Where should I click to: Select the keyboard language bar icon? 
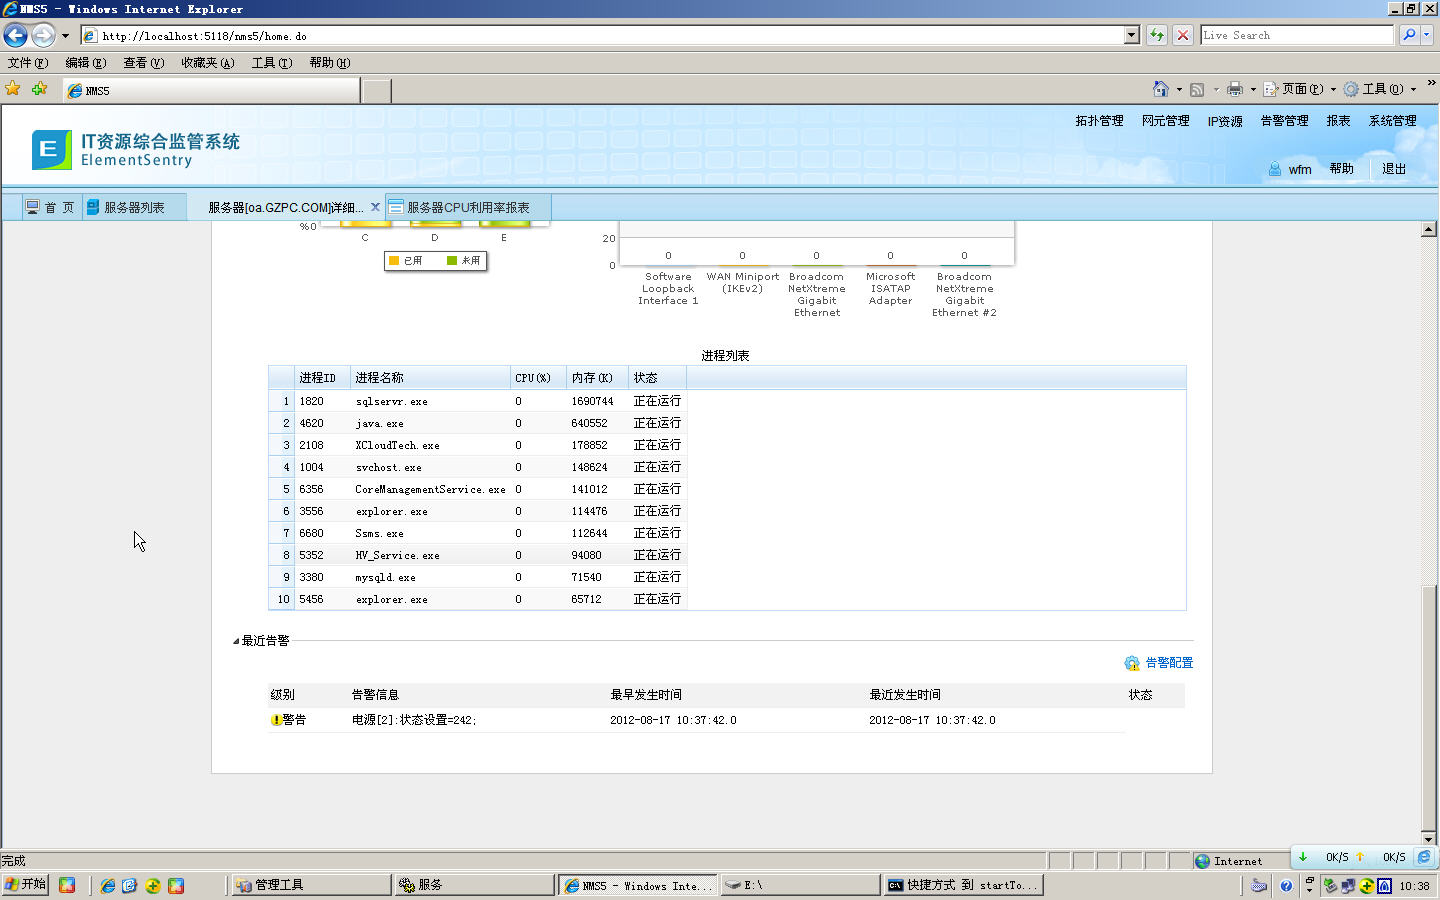pyautogui.click(x=1259, y=886)
